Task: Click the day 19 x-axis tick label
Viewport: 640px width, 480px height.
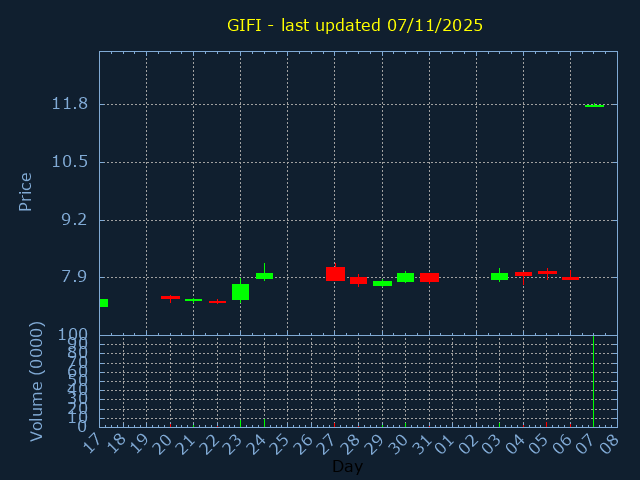Action: [139, 444]
